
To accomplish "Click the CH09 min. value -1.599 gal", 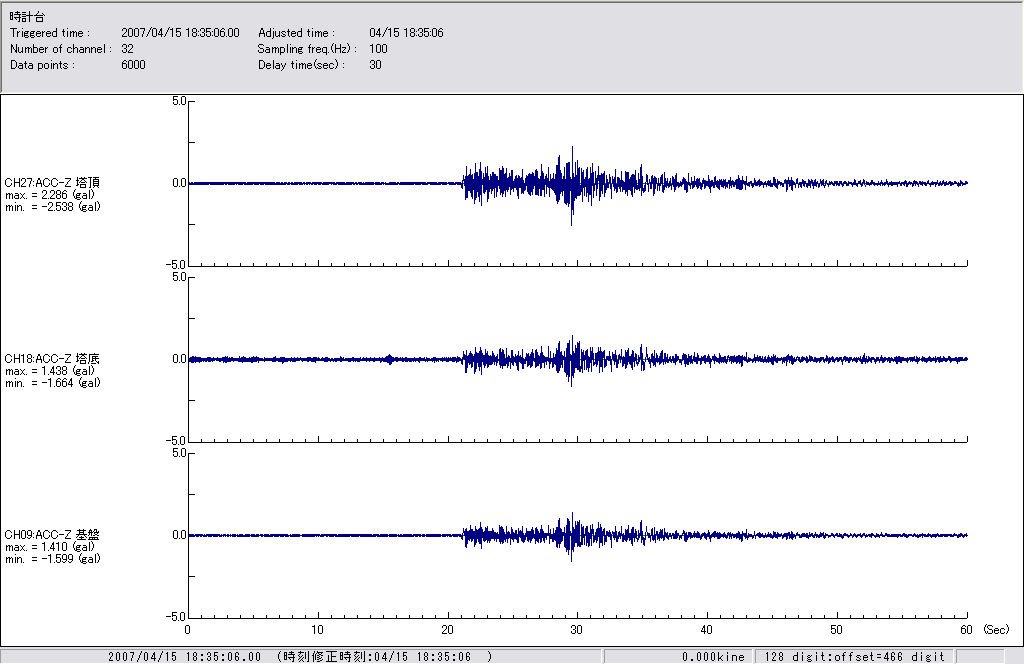I will (x=52, y=559).
